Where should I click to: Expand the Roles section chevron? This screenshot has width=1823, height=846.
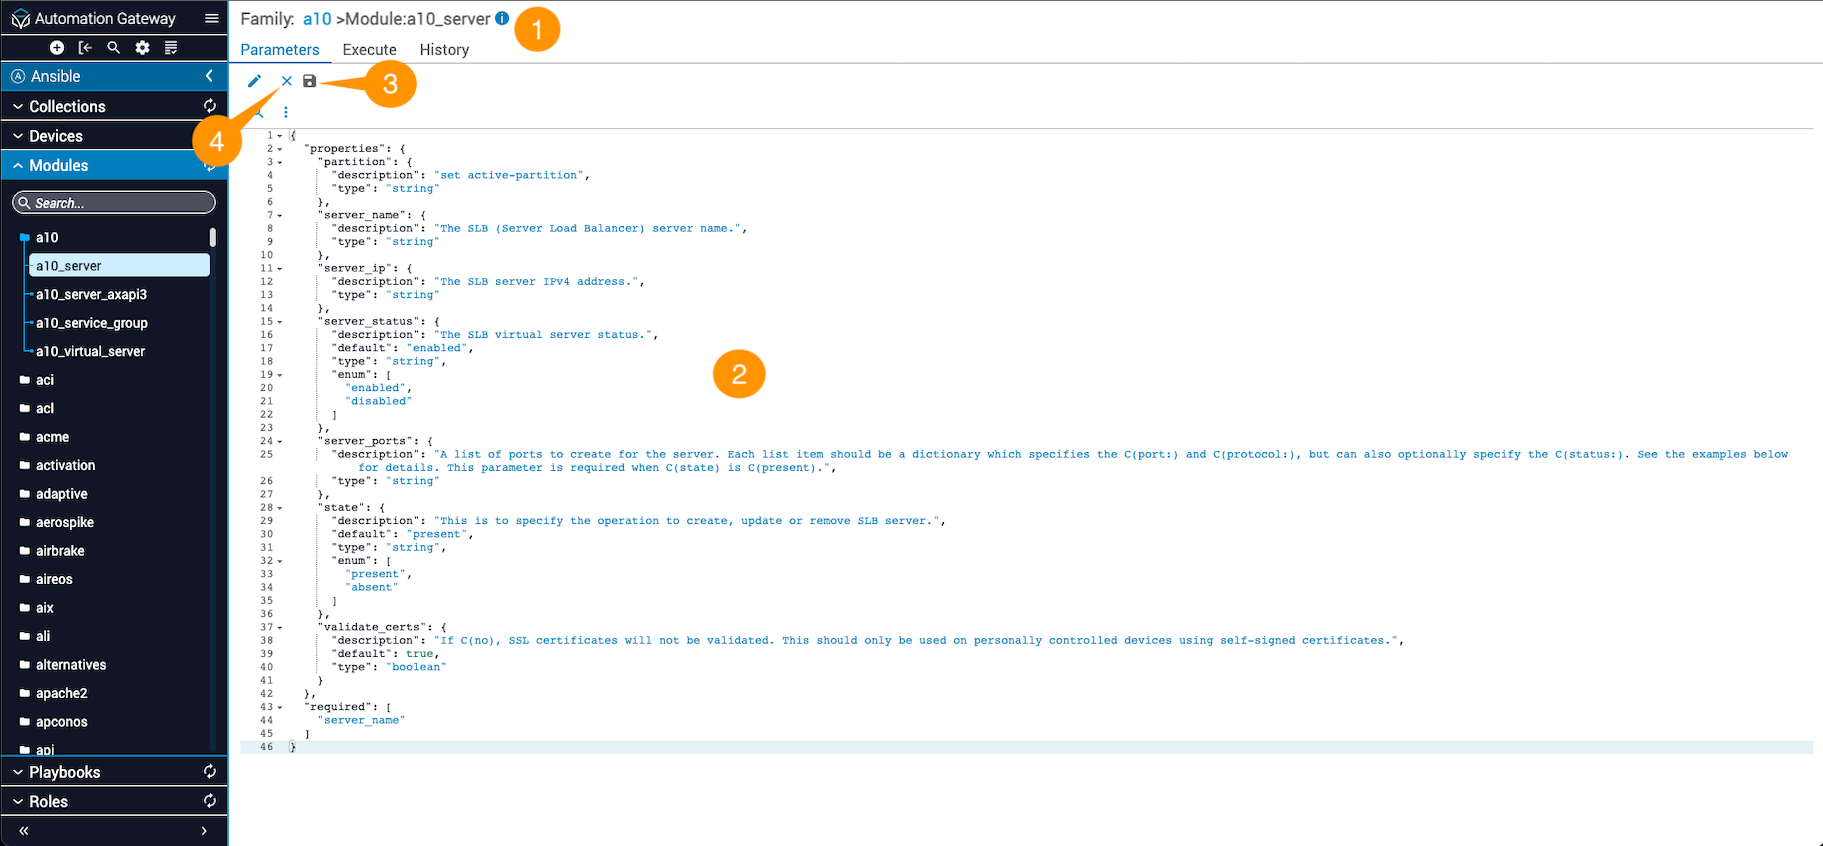(x=18, y=801)
